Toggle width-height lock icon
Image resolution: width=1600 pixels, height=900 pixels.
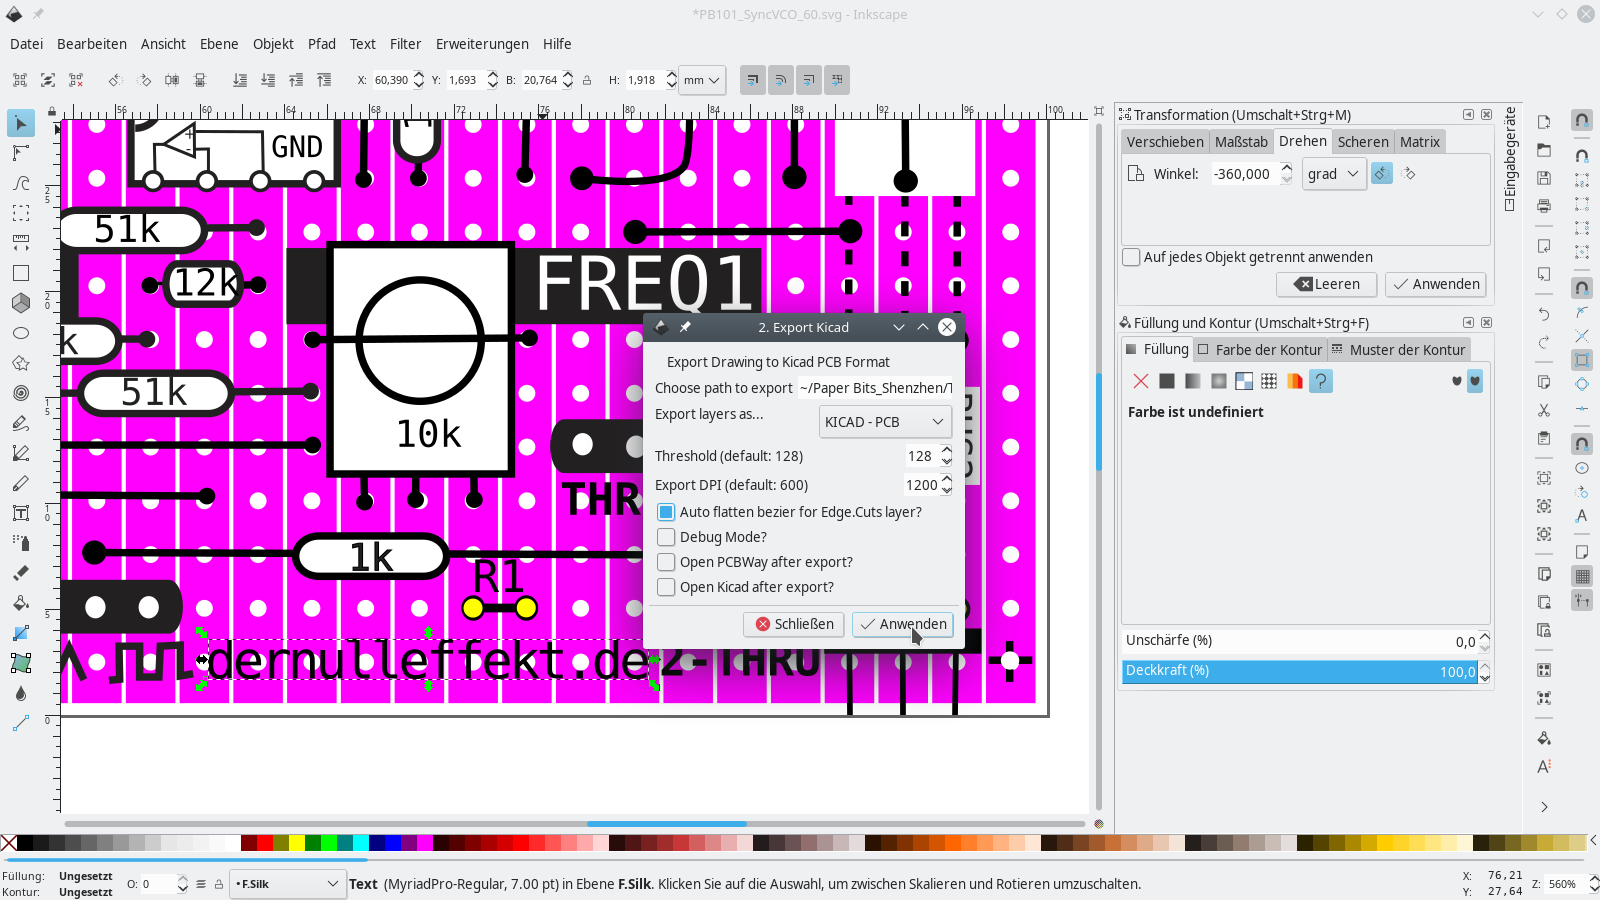coord(587,80)
